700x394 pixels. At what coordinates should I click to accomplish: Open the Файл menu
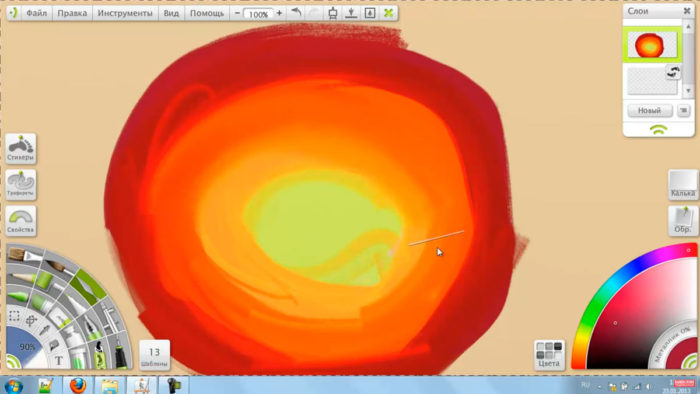(36, 13)
